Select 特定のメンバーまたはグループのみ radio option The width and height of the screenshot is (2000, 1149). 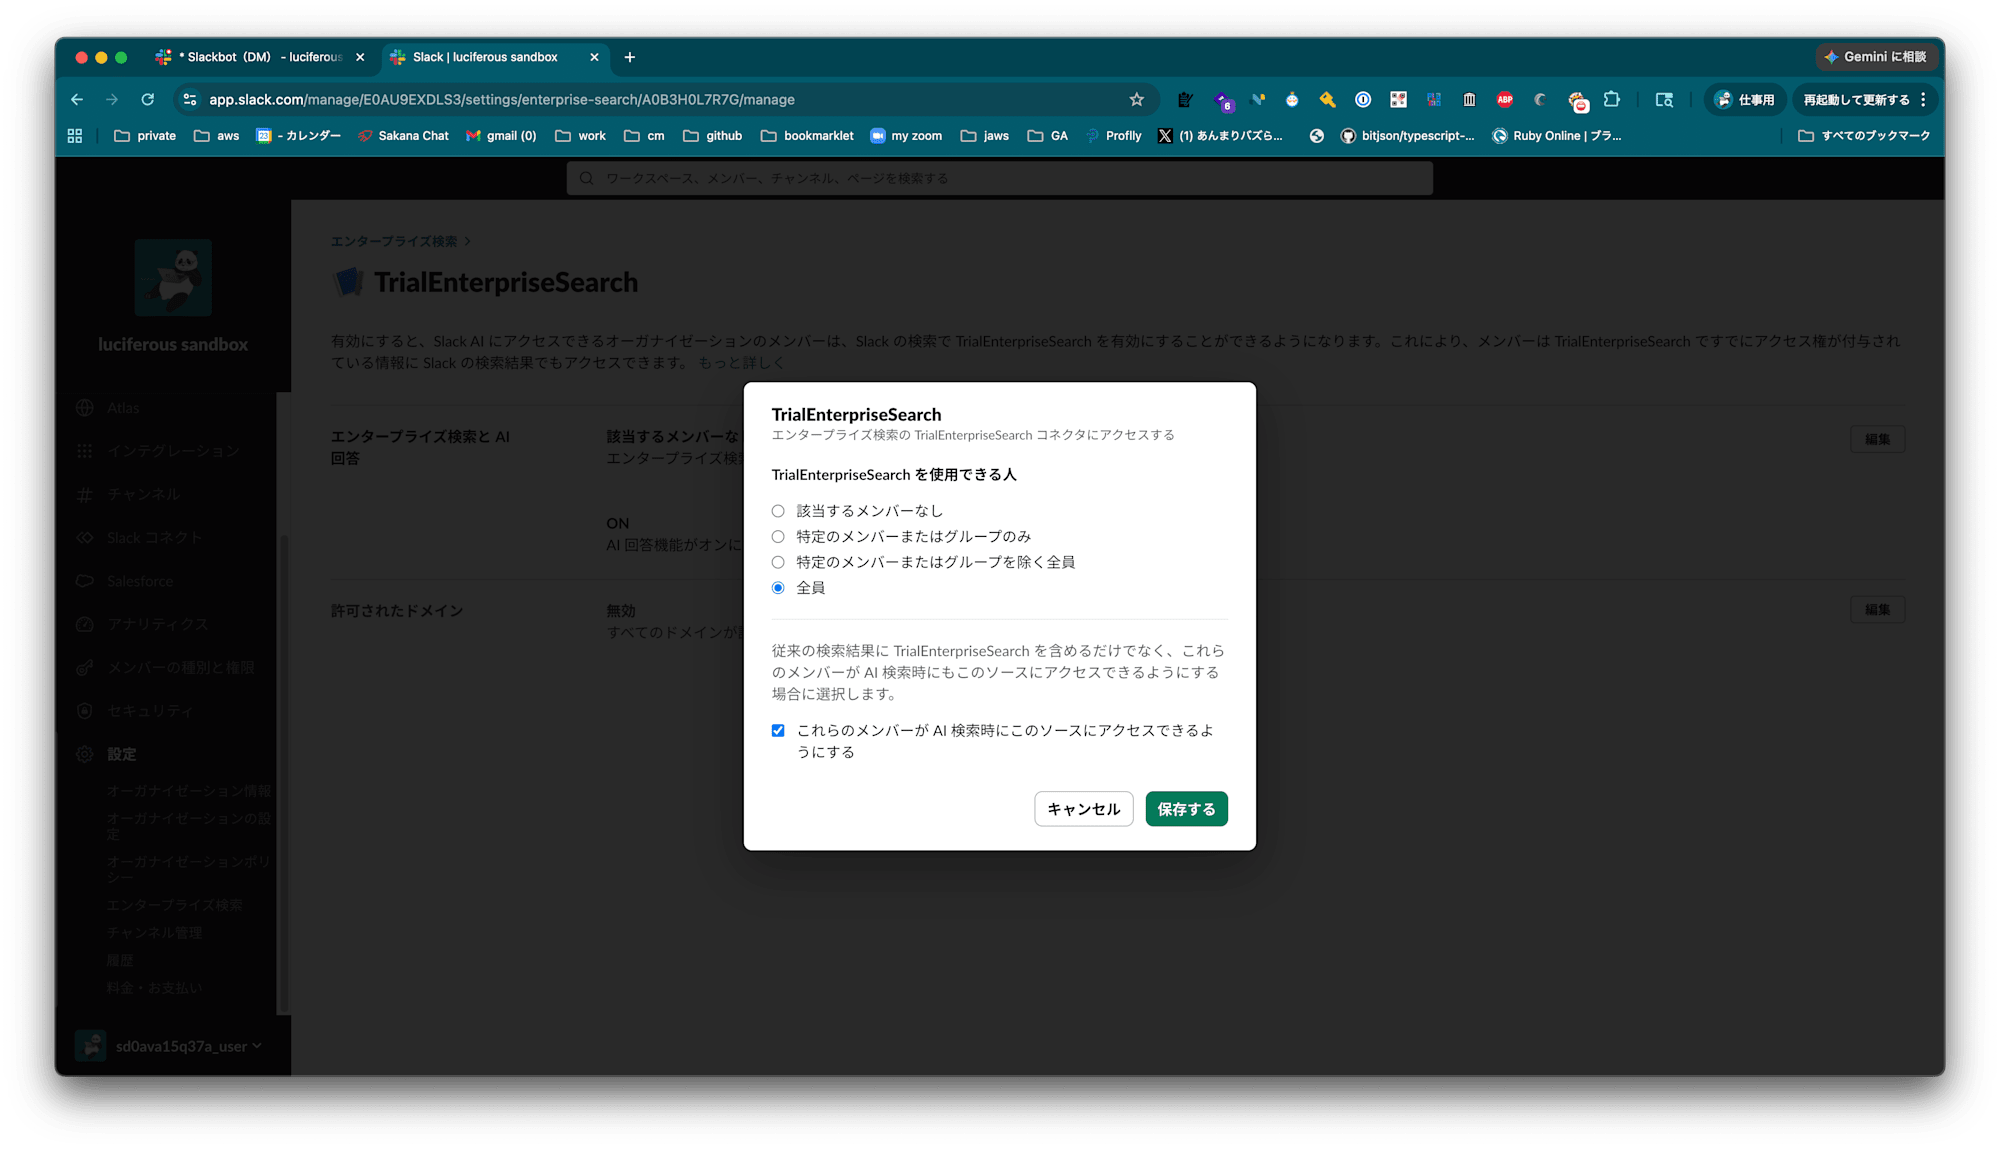tap(778, 537)
